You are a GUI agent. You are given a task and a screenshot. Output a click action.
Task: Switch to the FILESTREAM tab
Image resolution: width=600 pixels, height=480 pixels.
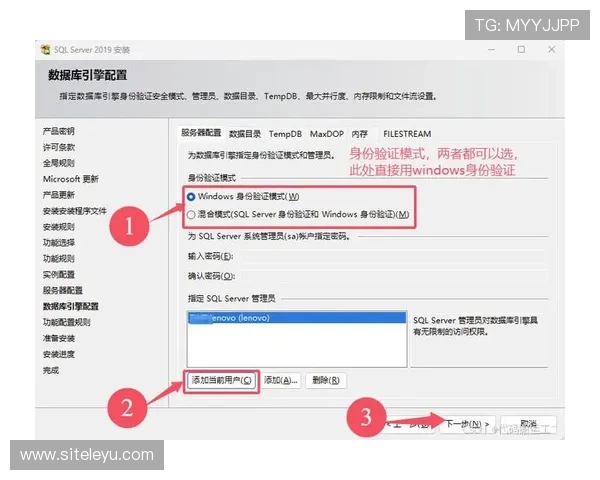407,134
